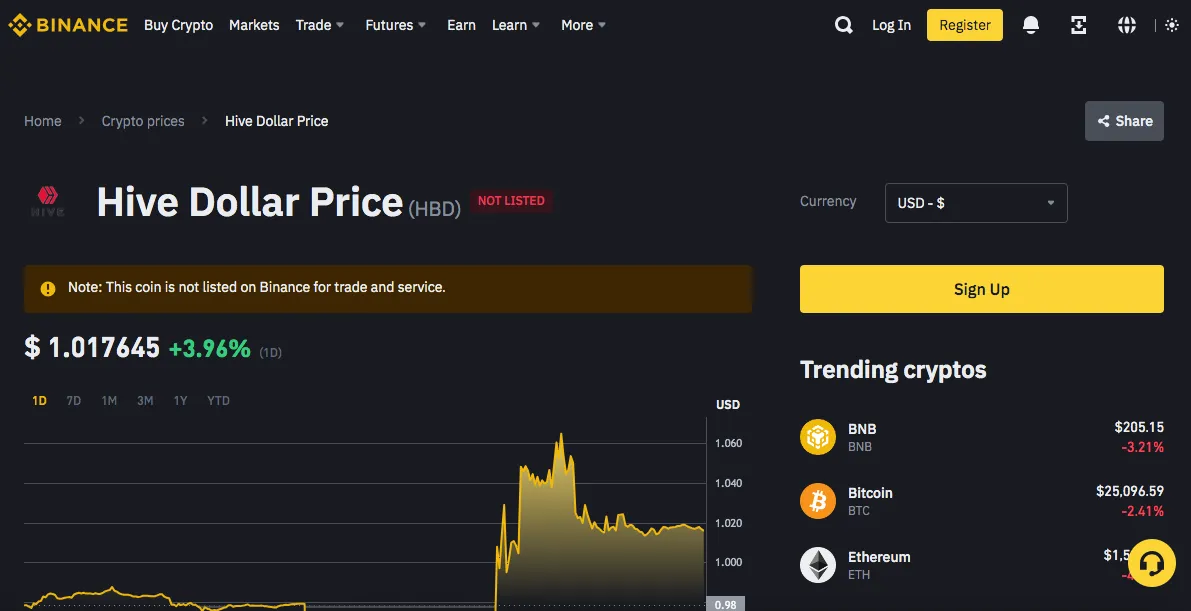Image resolution: width=1191 pixels, height=611 pixels.
Task: Click the Ethereum trending row name
Action: 879,556
